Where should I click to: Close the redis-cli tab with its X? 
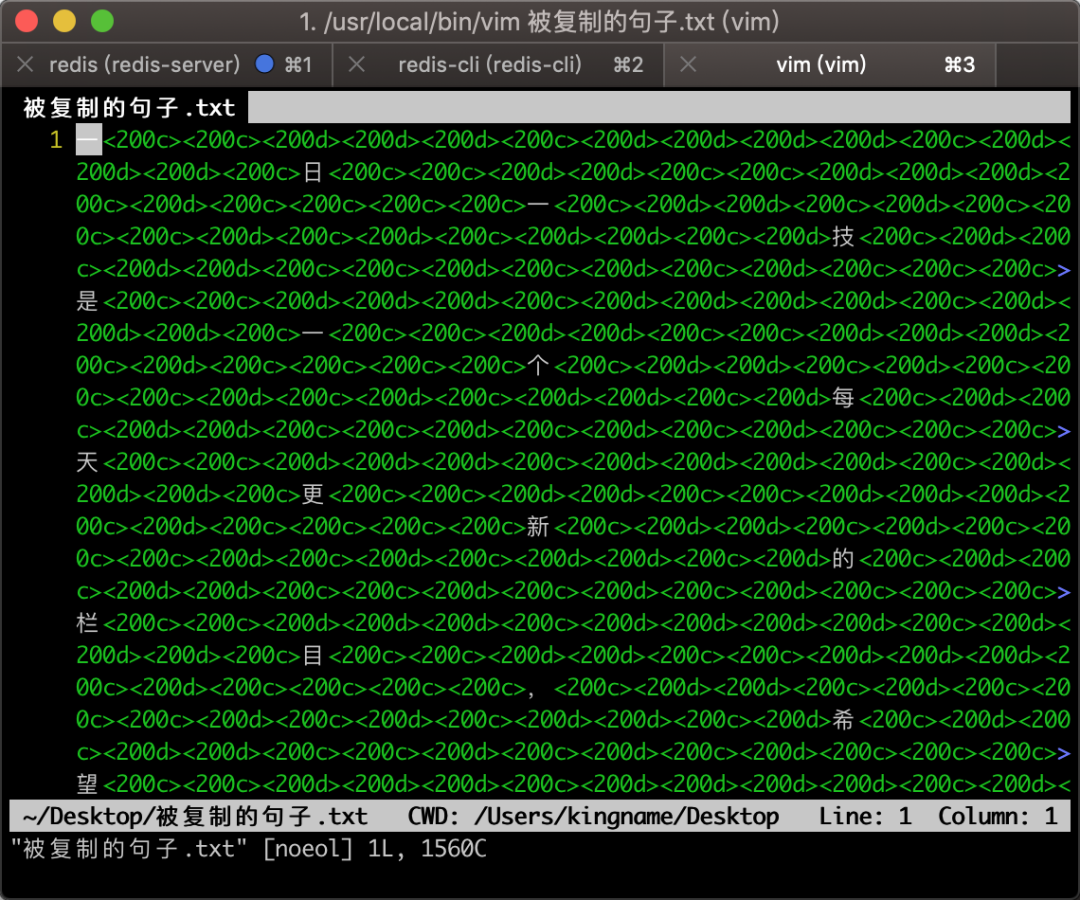[356, 65]
